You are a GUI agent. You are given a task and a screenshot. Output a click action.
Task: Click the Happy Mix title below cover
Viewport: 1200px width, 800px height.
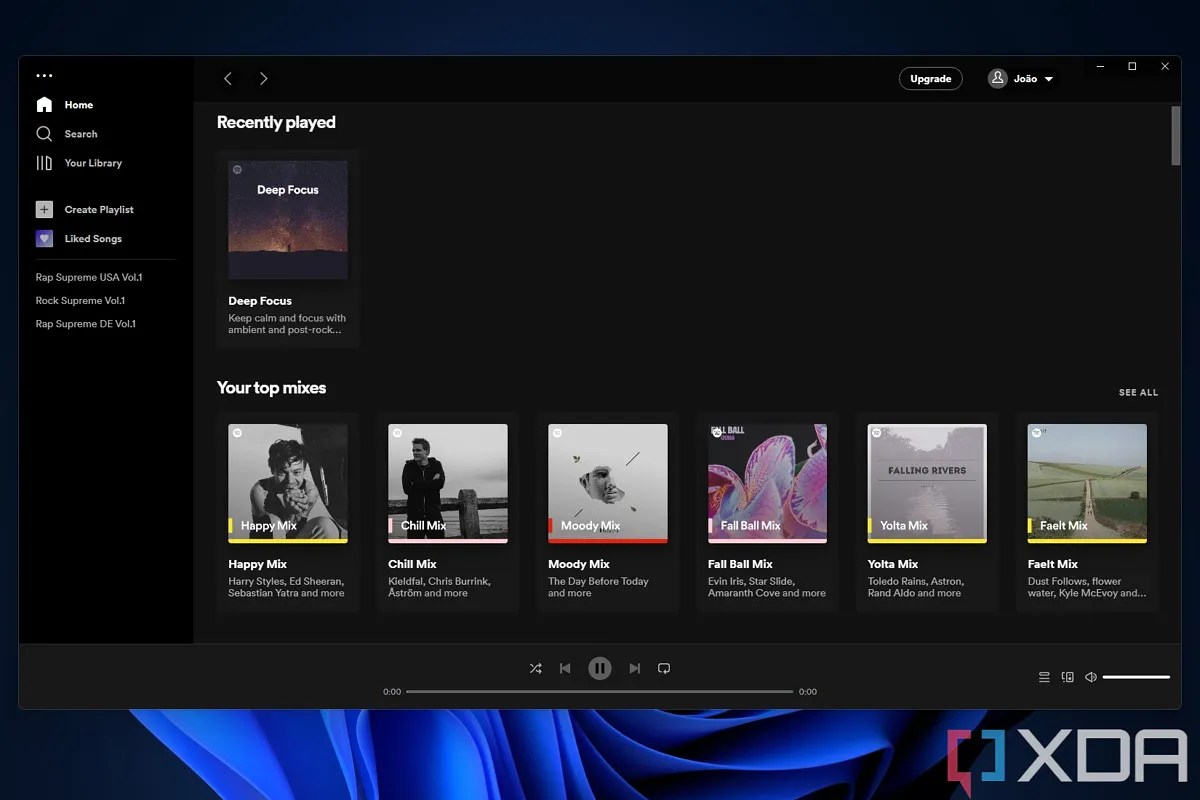(257, 564)
